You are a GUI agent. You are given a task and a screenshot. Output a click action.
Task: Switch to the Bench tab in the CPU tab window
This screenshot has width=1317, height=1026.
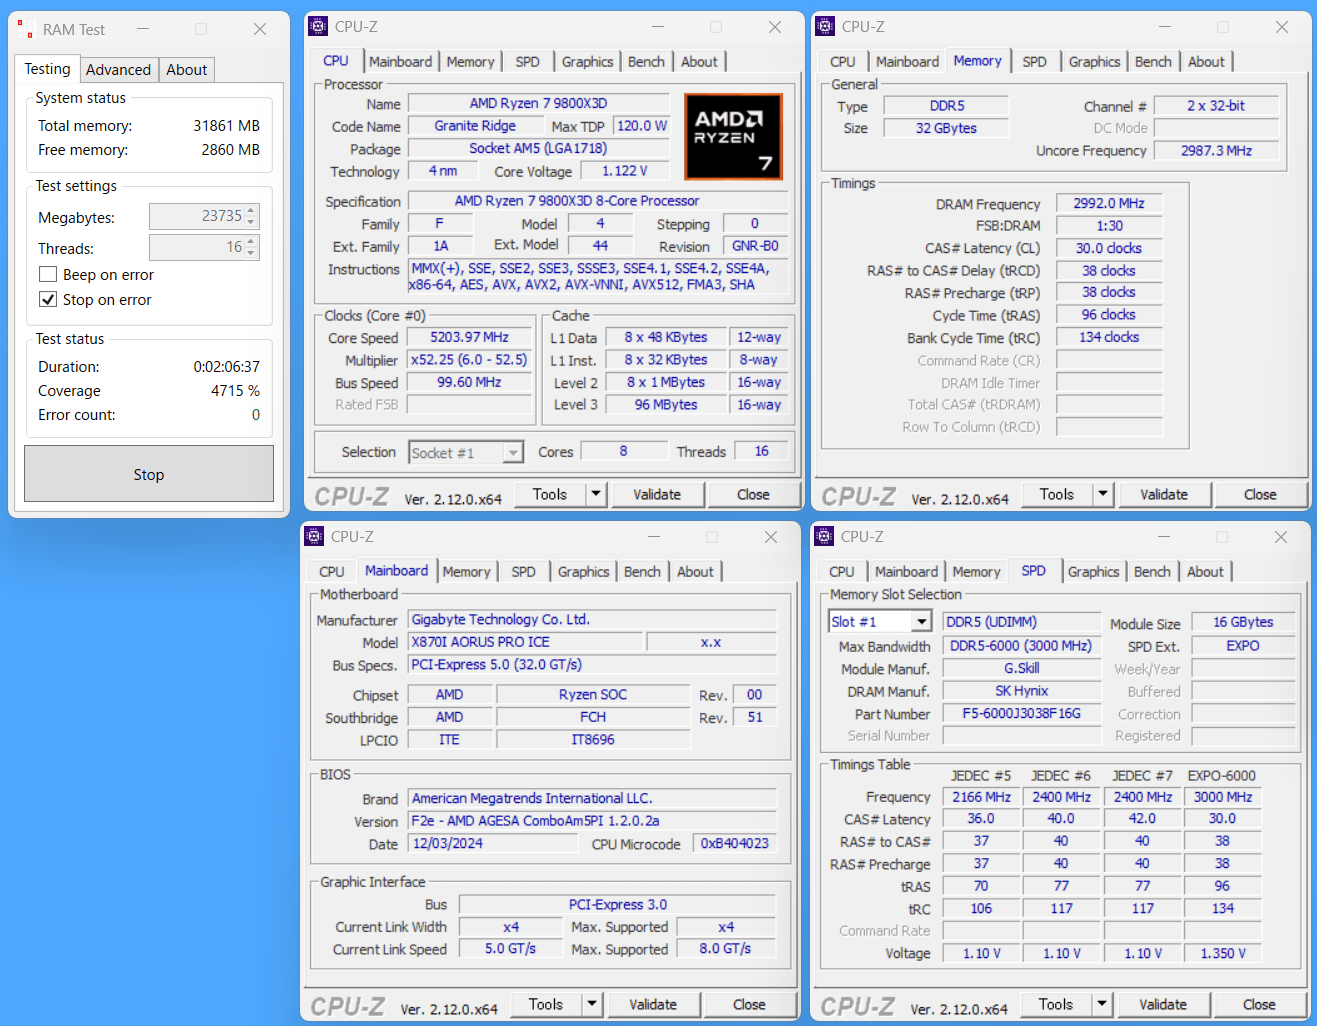click(646, 62)
